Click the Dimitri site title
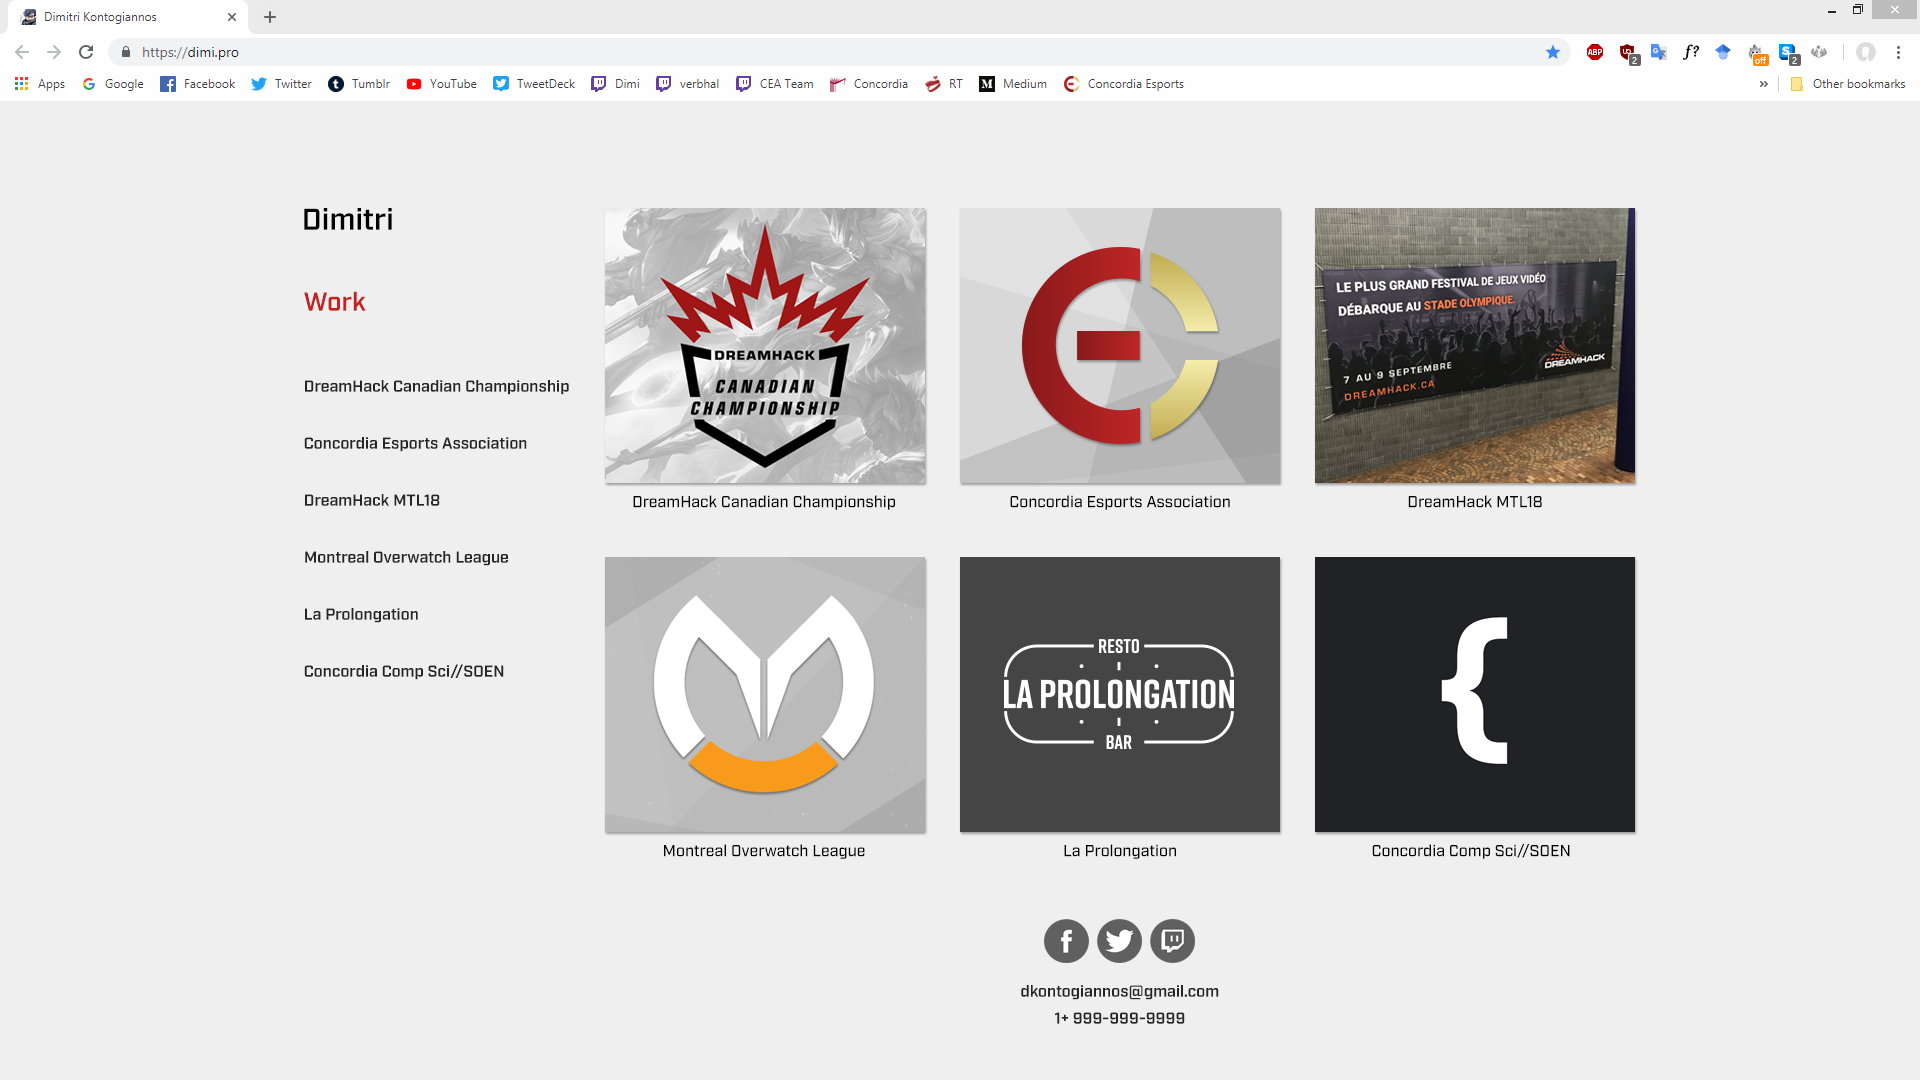Screen dimensions: 1920x1080 [348, 219]
